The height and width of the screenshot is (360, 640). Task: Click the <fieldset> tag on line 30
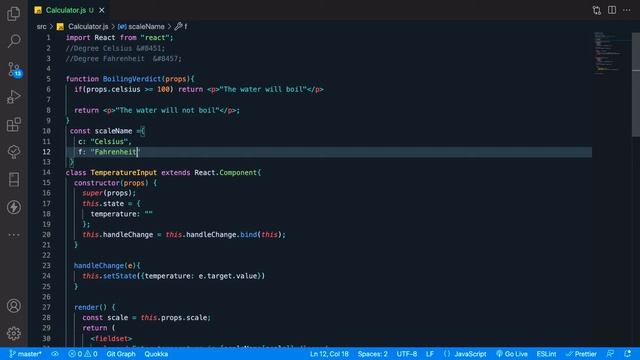coord(111,338)
